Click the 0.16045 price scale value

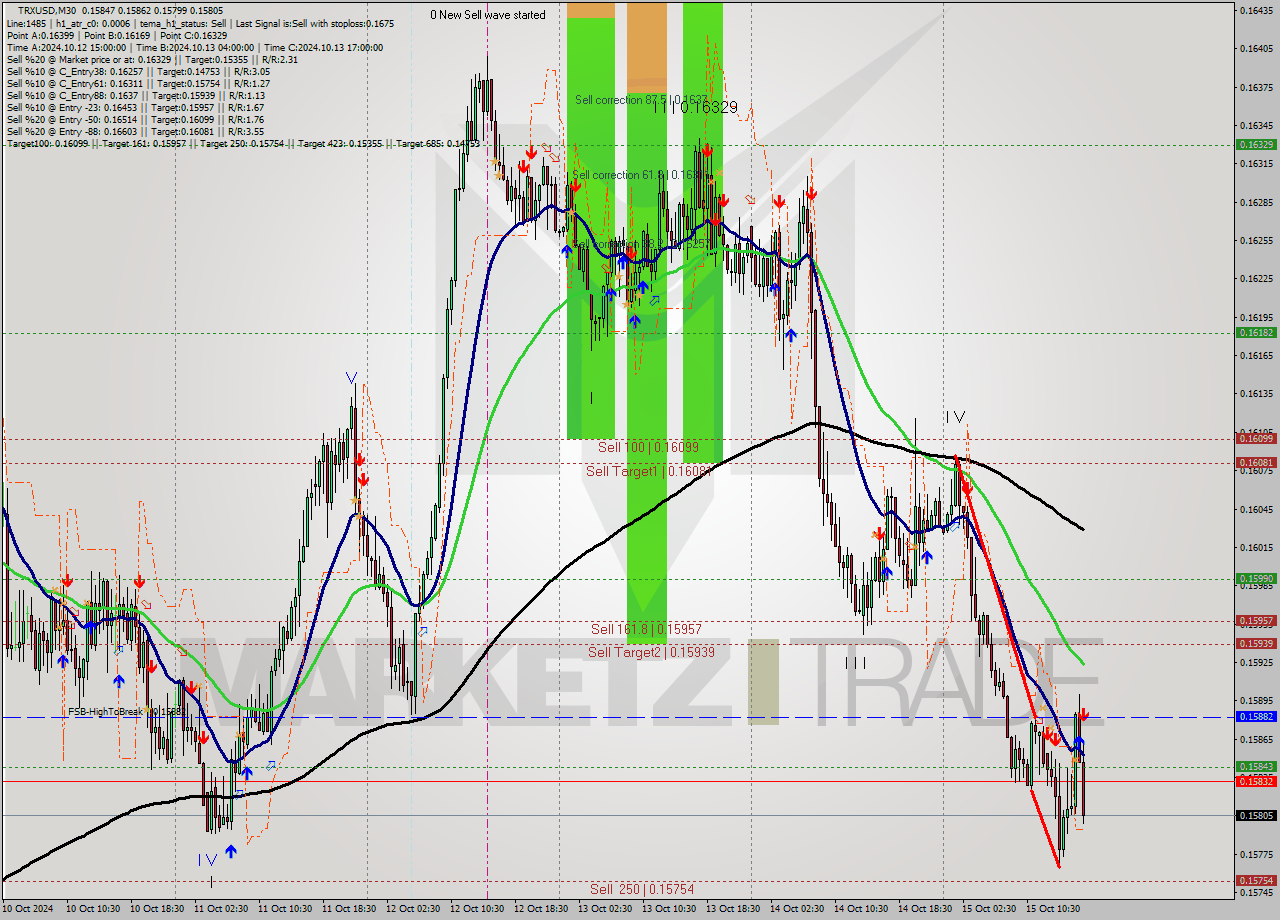click(1256, 509)
